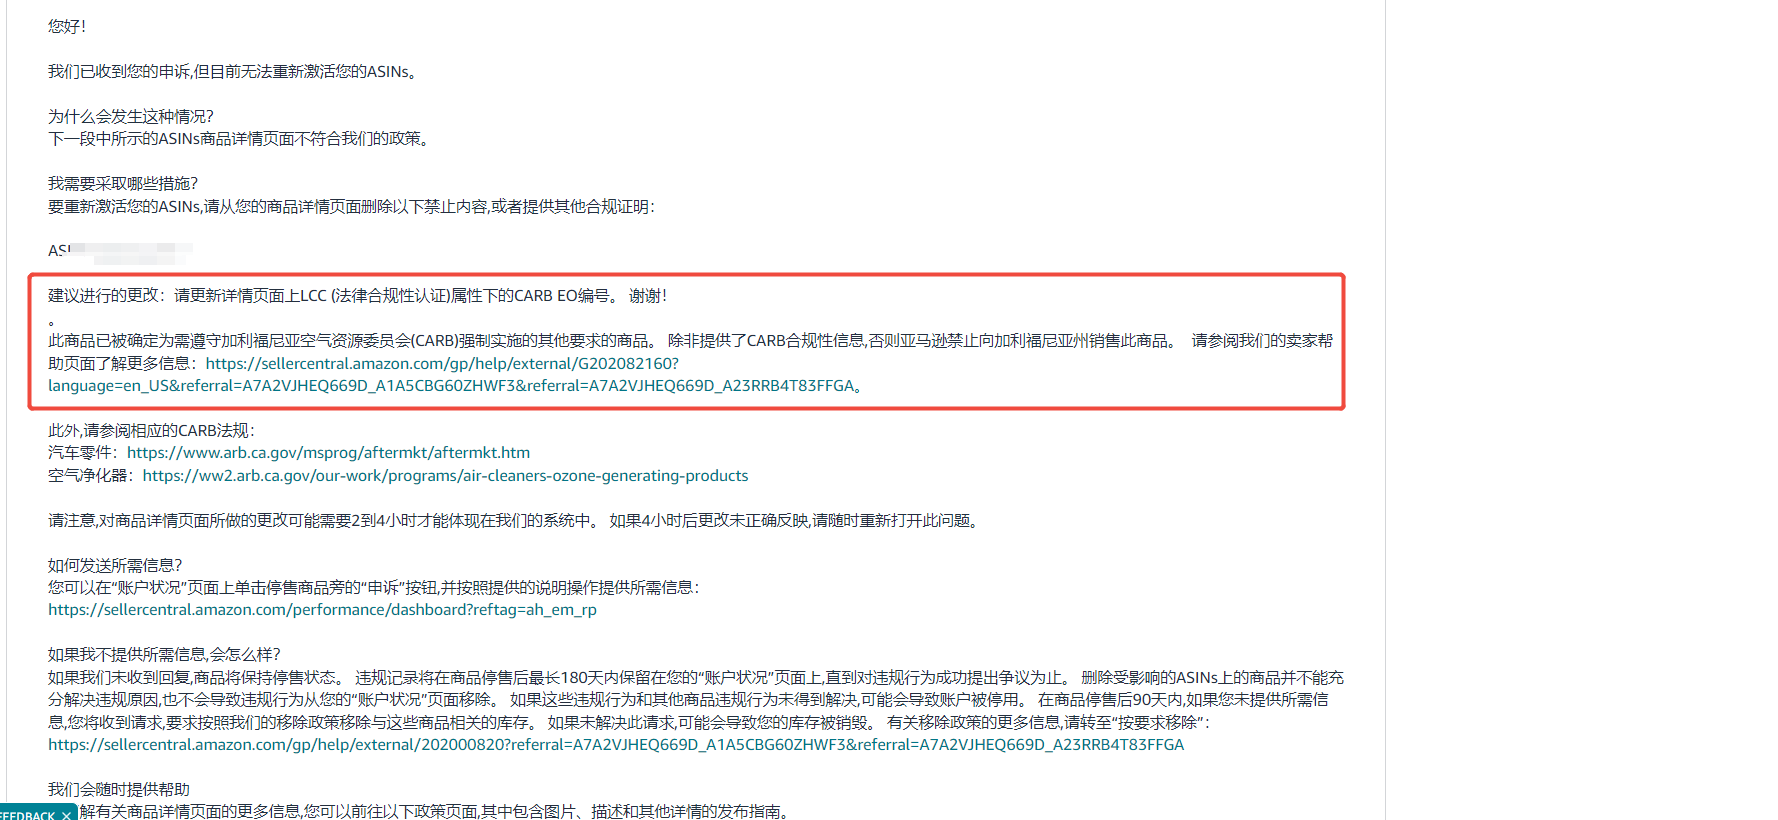The width and height of the screenshot is (1778, 820).
Task: Open the help/external/202000820 removal policy link
Action: (x=615, y=745)
